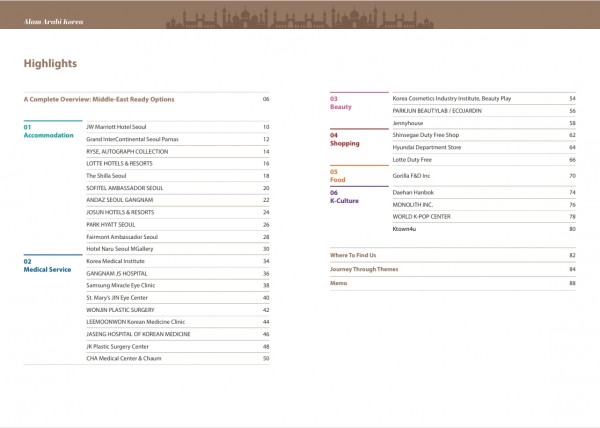600x428 pixels.
Task: Select the 'Highlights' heading
Action: pyautogui.click(x=50, y=63)
